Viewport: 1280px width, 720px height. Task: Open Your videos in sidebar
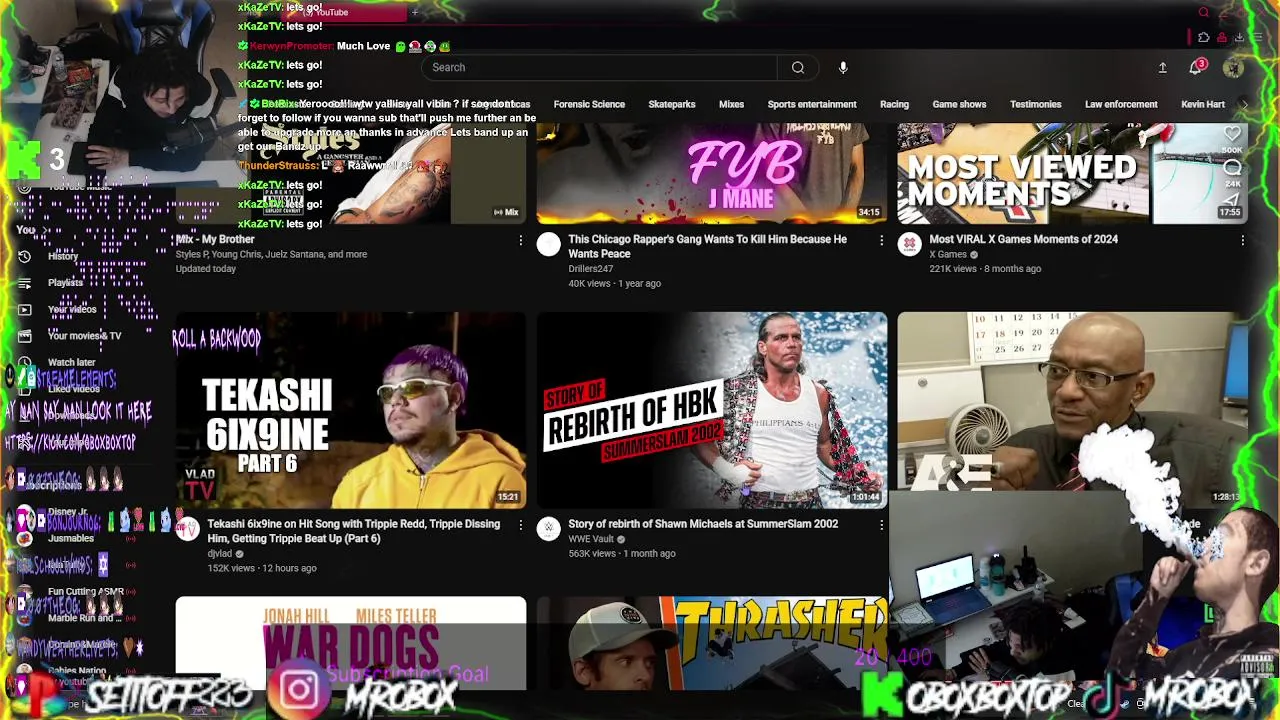pos(72,309)
